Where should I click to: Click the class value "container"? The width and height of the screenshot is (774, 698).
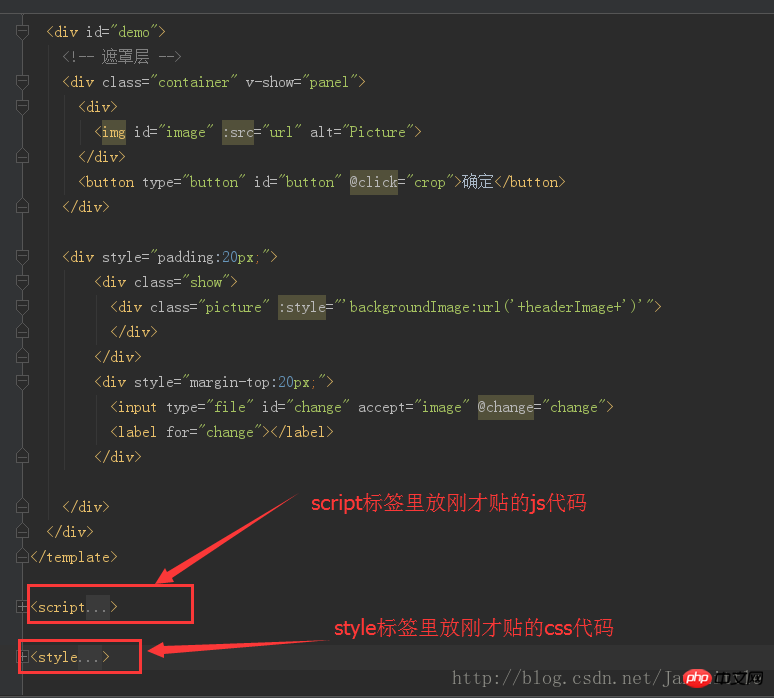point(194,82)
